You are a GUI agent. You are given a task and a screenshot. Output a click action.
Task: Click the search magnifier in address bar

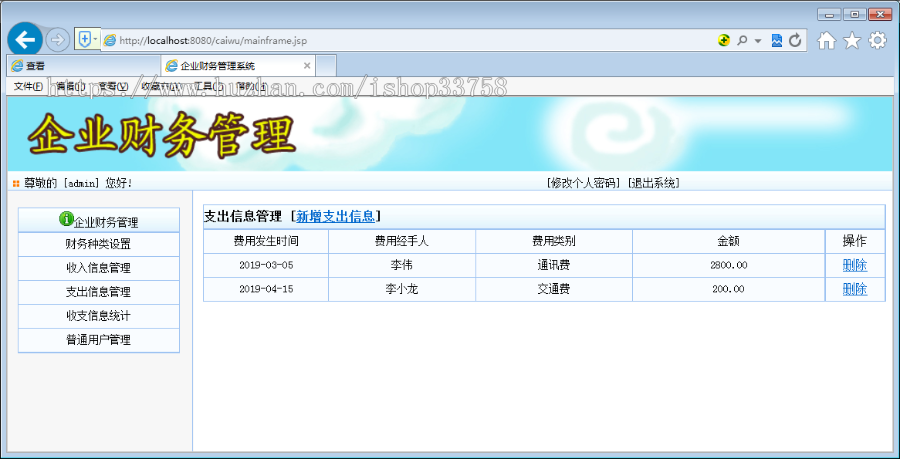click(x=742, y=40)
